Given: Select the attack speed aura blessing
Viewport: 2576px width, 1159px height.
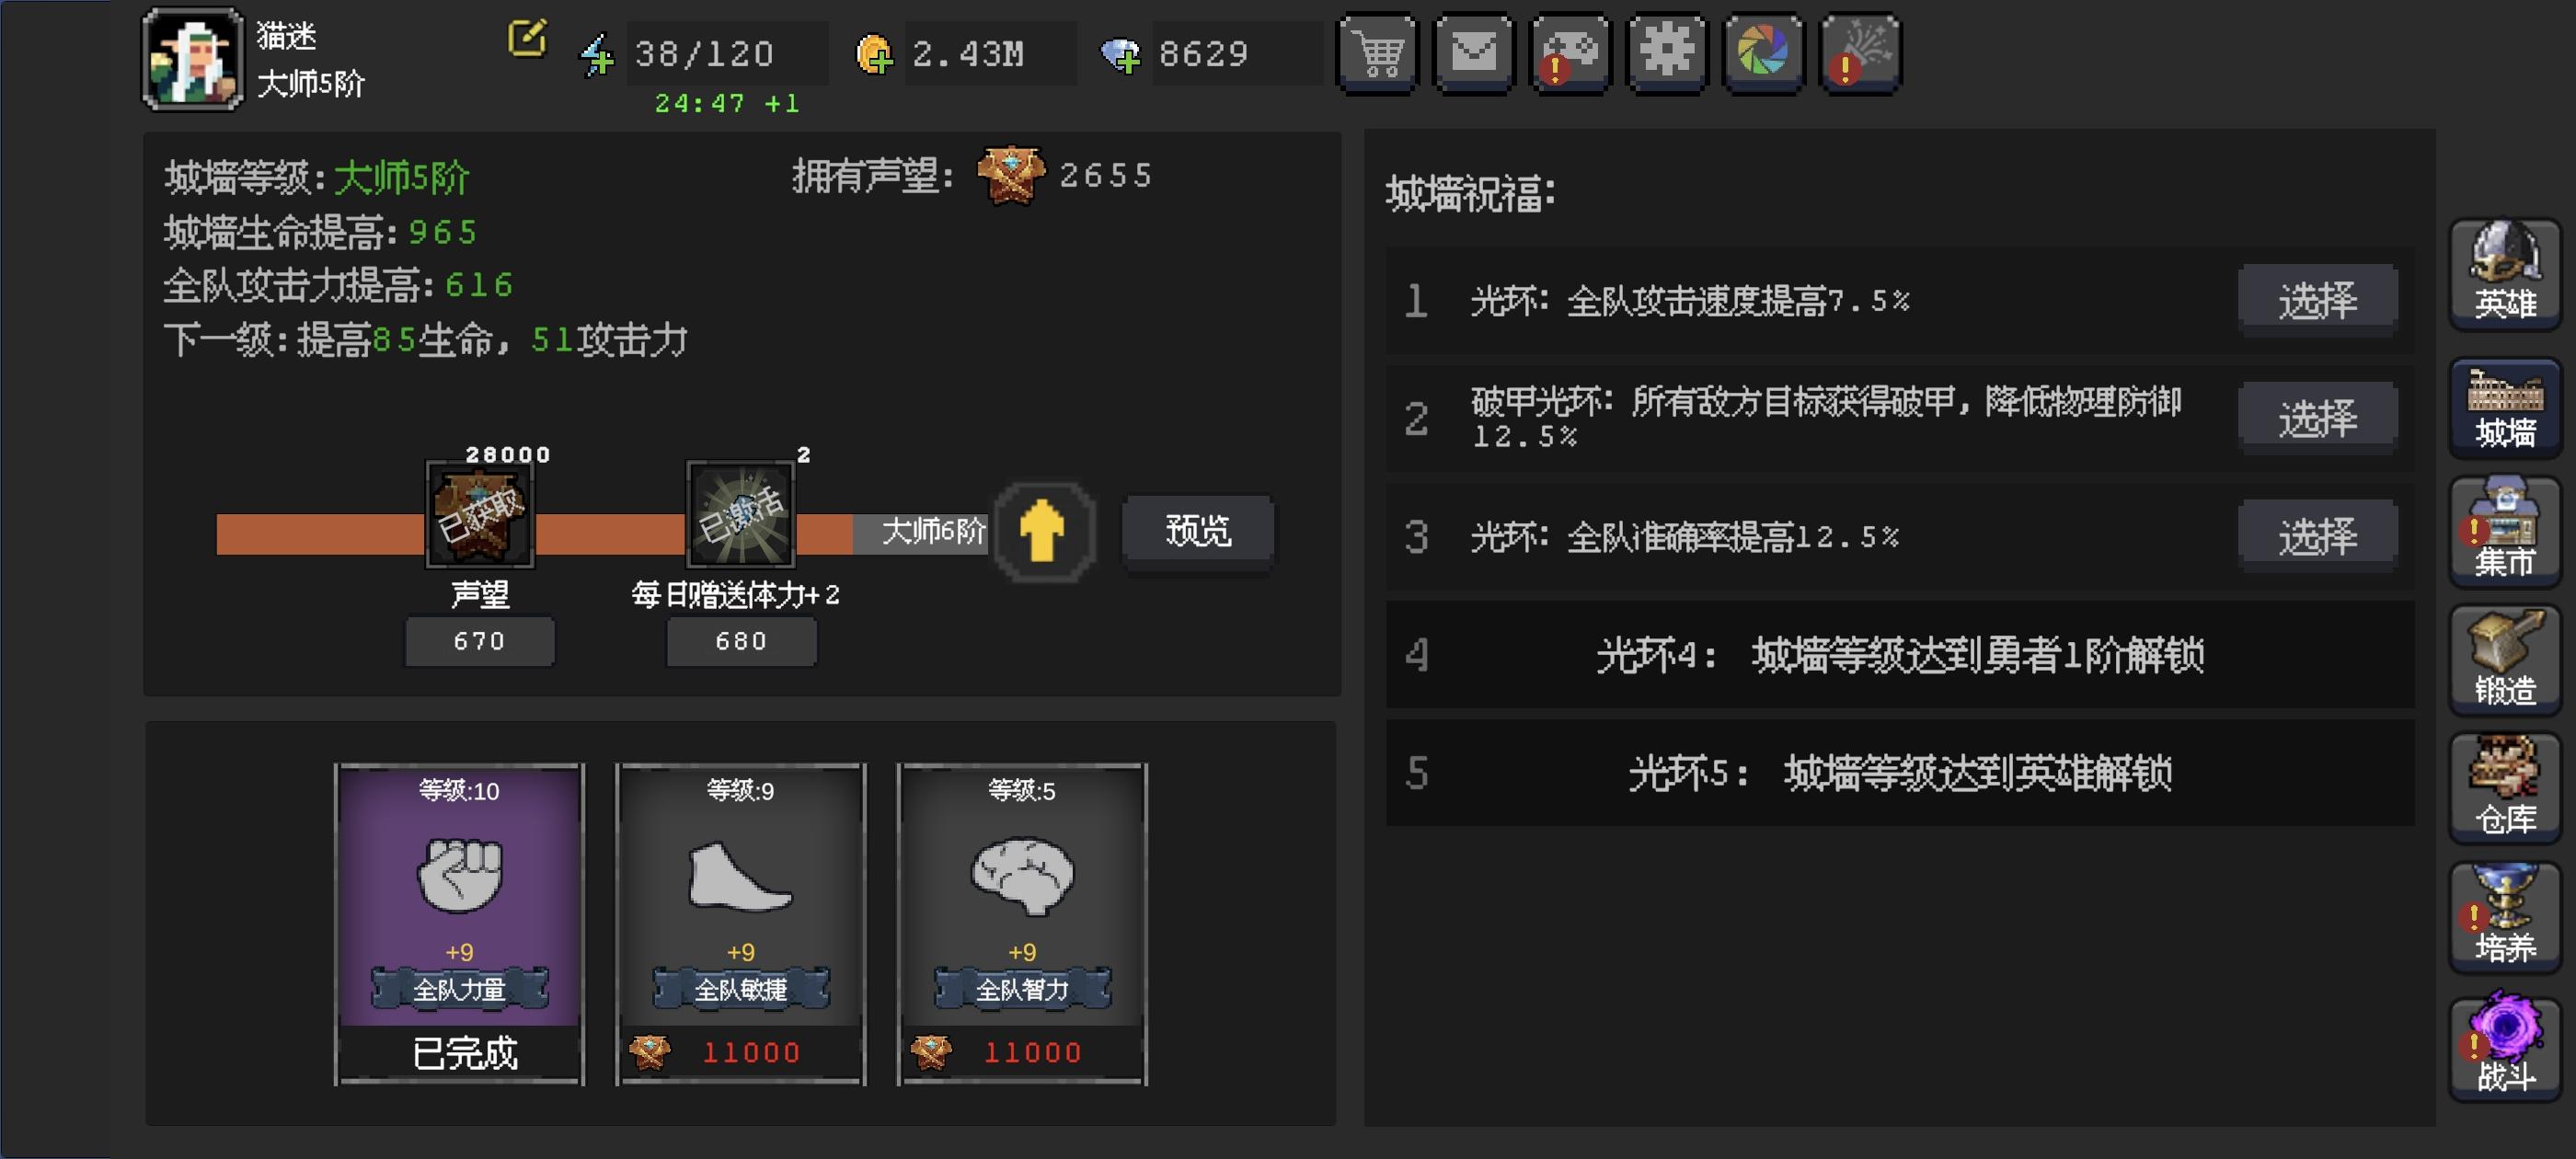Looking at the screenshot, I should 2316,300.
